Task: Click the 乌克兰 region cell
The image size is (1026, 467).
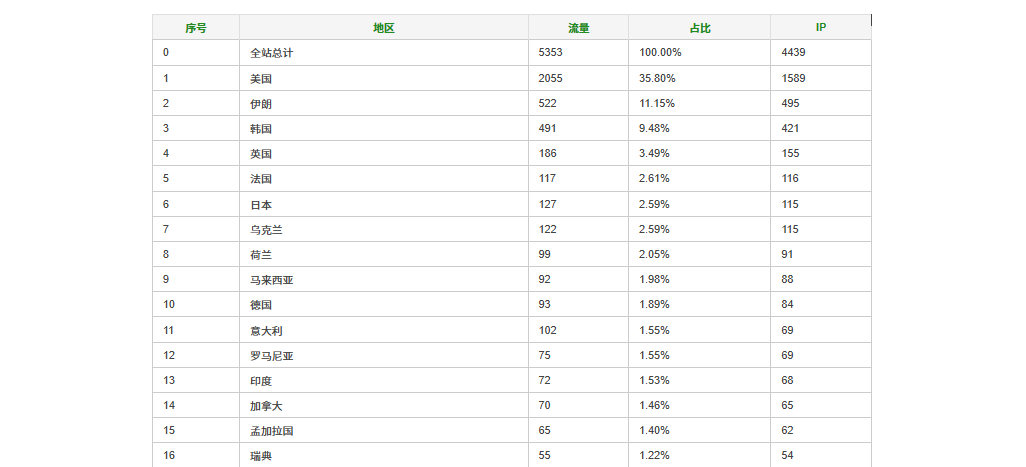Action: click(x=266, y=230)
